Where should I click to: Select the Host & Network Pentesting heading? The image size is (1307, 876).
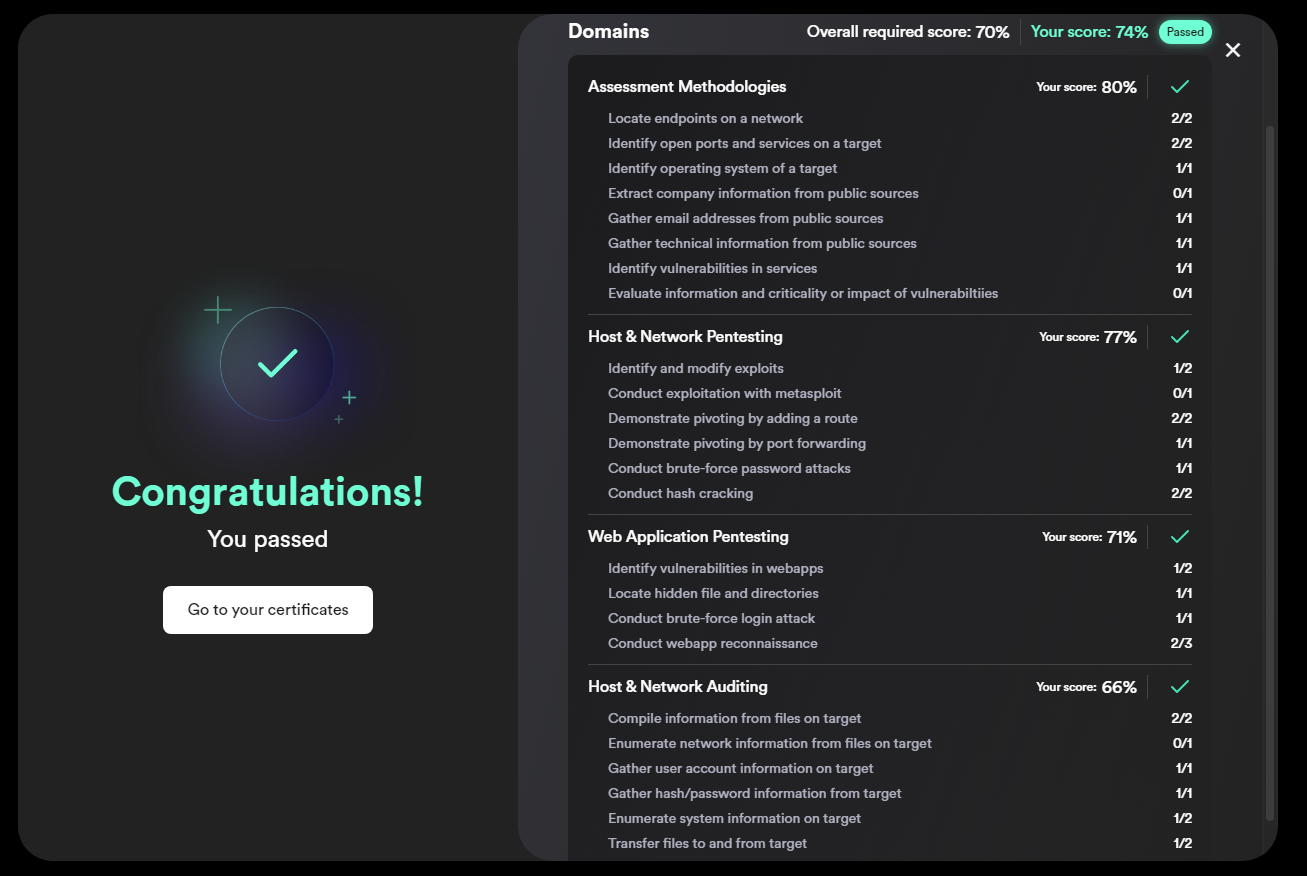[x=685, y=337]
